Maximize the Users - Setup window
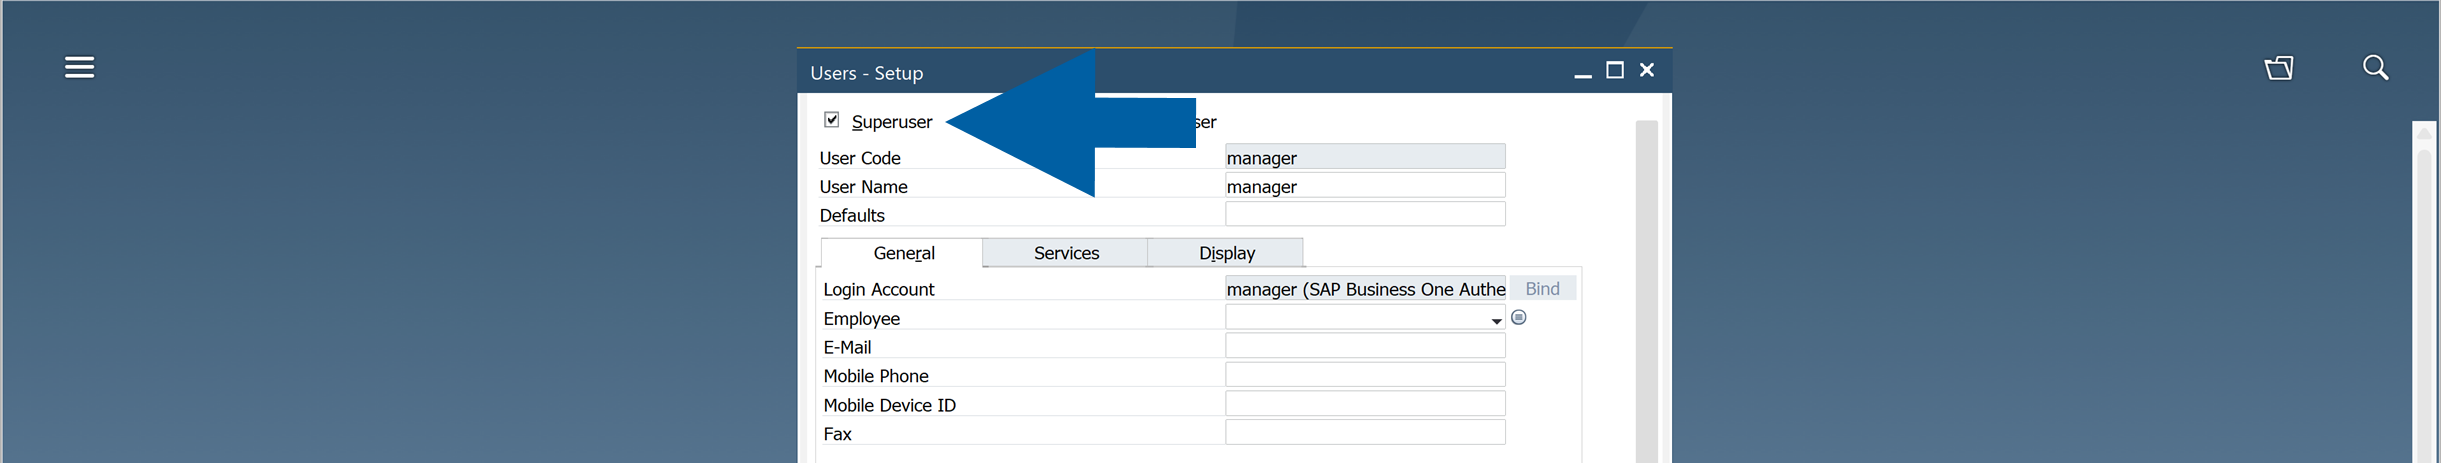2441x463 pixels. pyautogui.click(x=1614, y=70)
